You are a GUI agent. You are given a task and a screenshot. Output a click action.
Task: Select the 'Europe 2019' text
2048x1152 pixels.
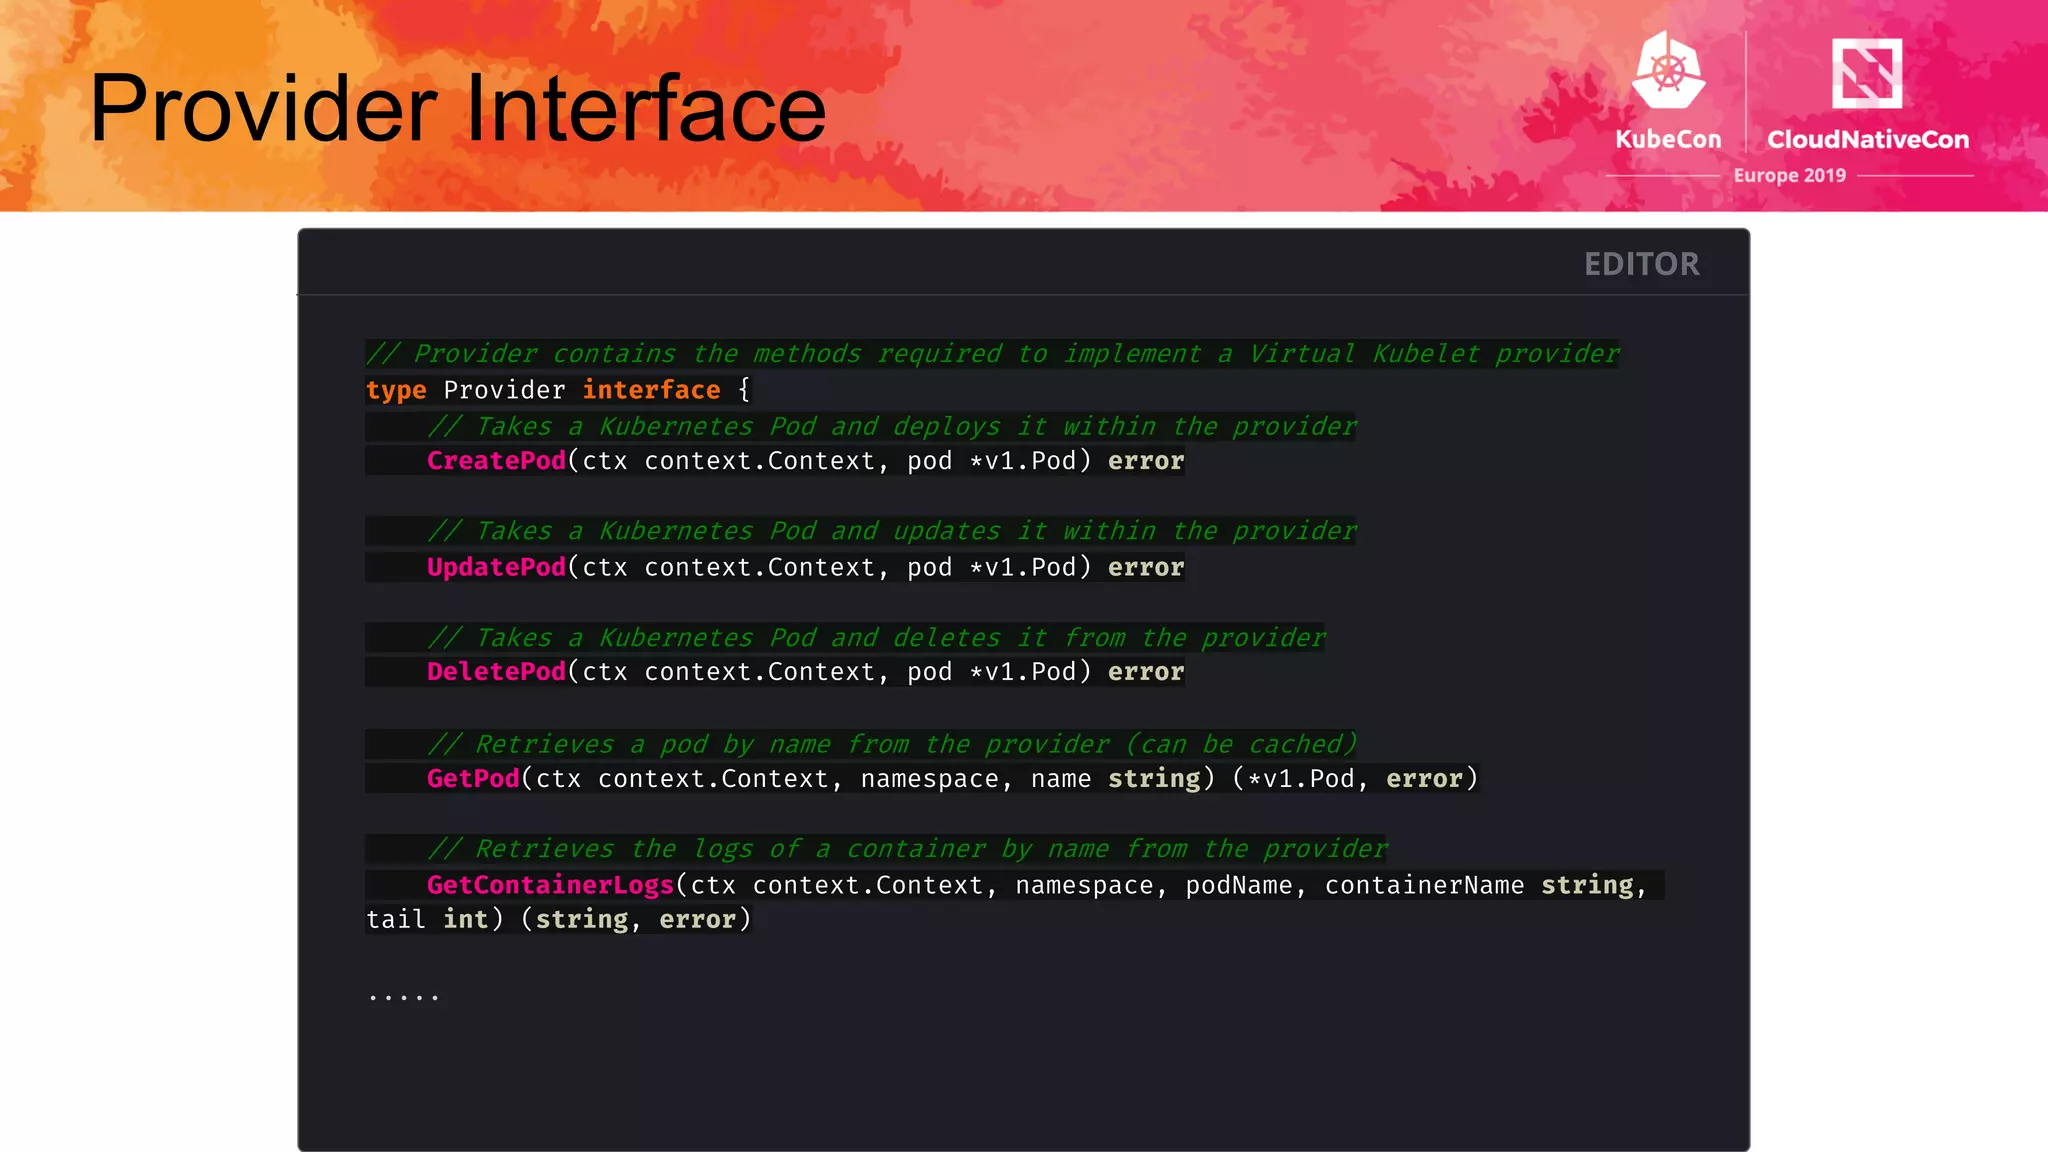[1789, 175]
